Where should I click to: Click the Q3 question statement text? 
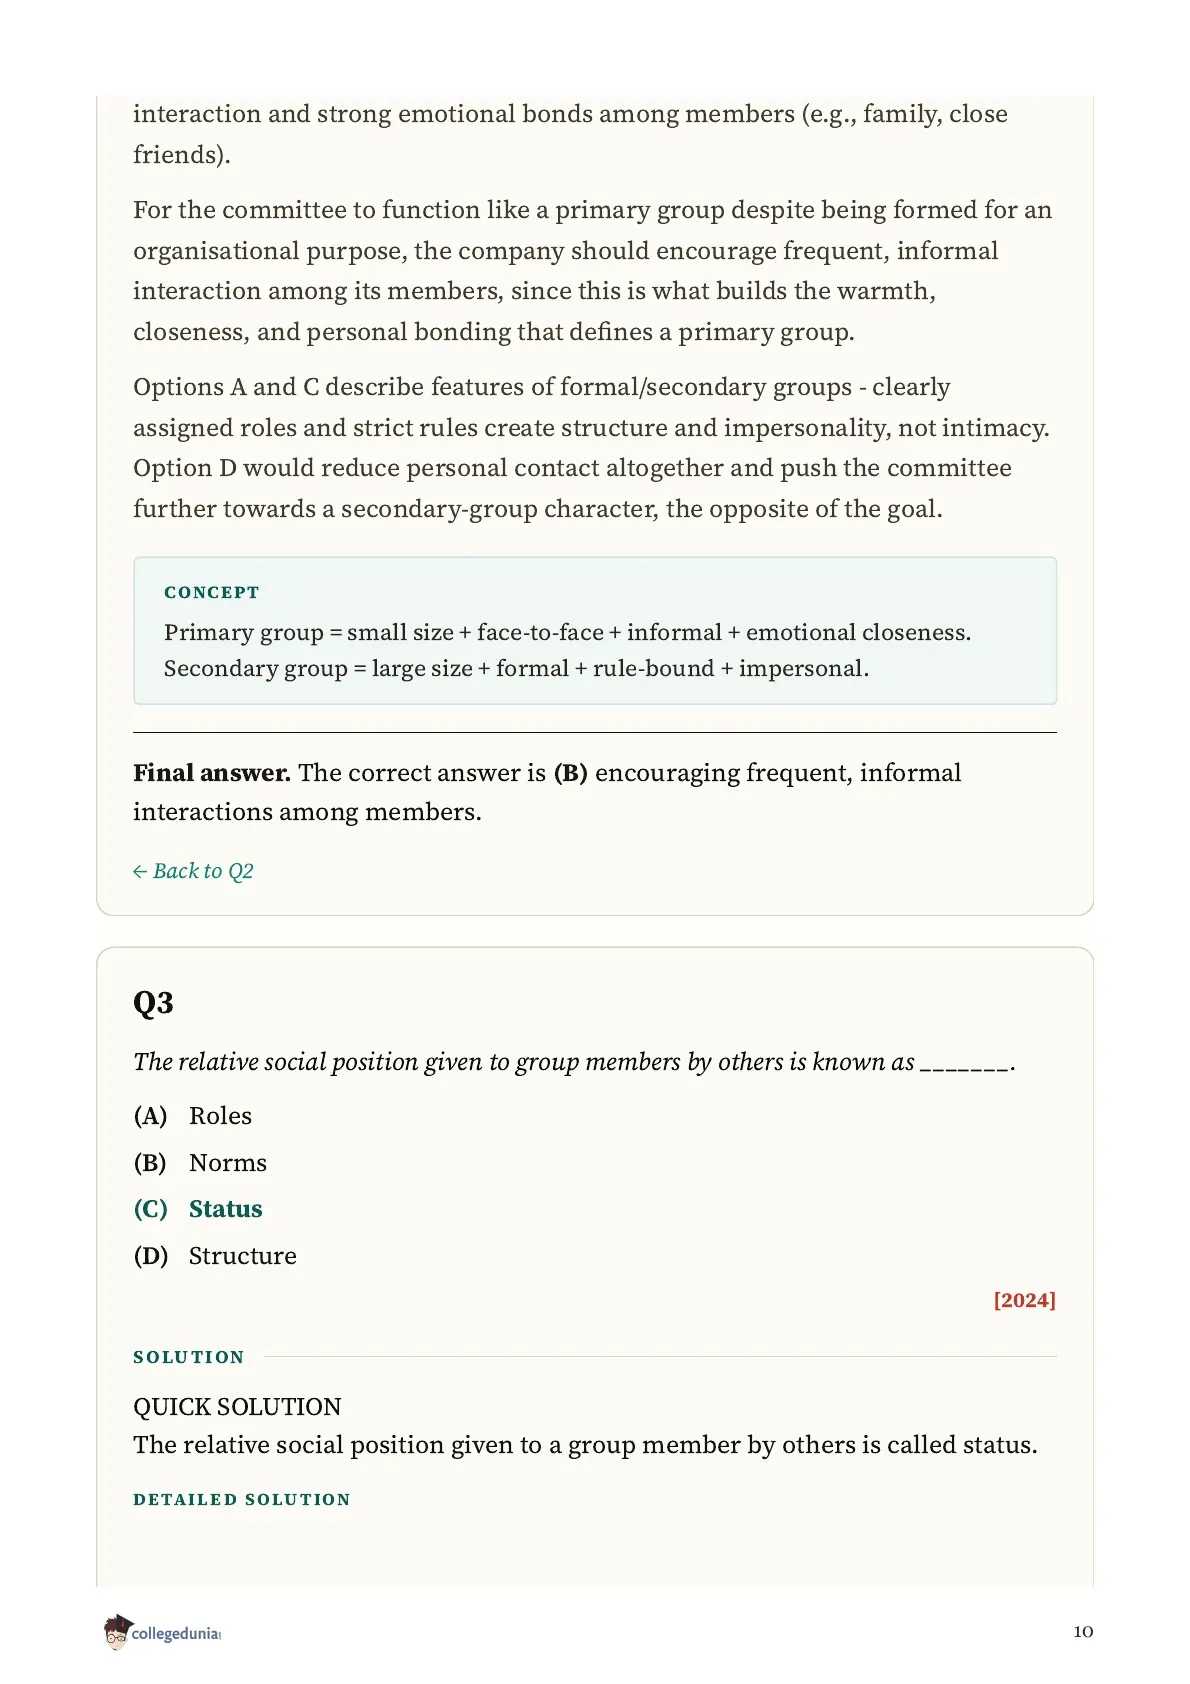pos(574,1062)
